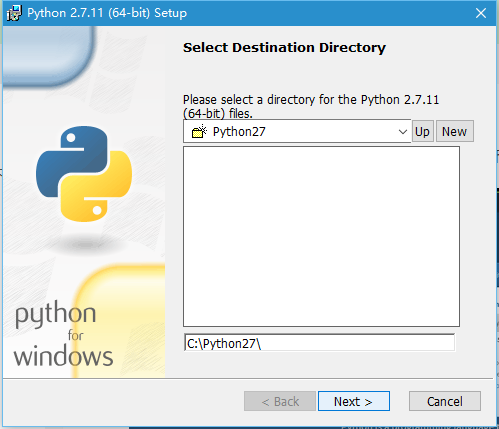Click inside the empty directory list box

pos(321,236)
